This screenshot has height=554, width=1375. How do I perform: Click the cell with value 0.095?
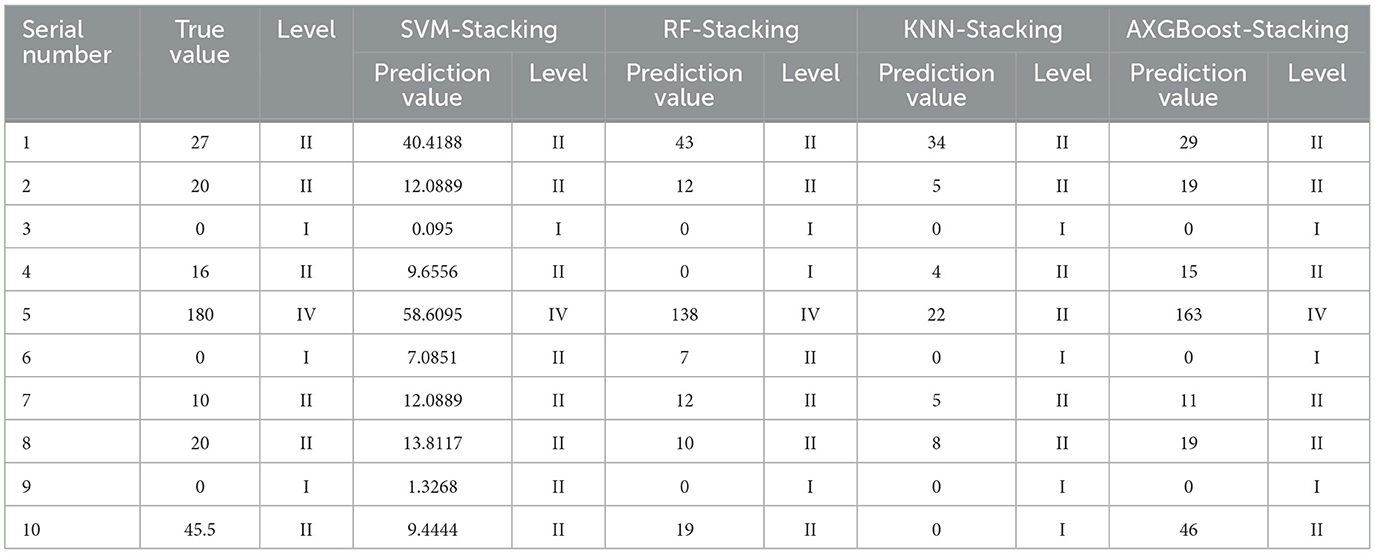point(432,228)
